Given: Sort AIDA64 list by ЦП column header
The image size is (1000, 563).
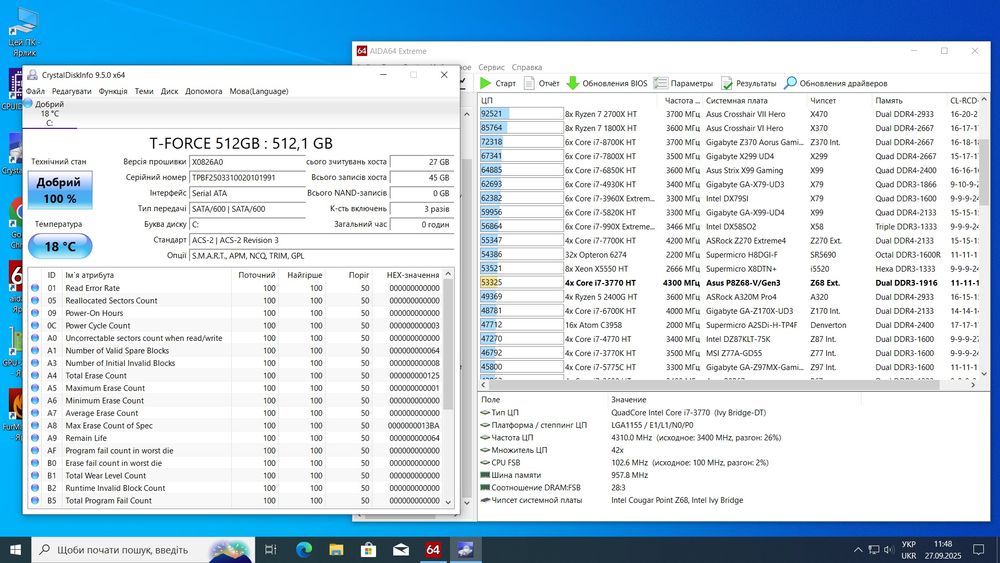Looking at the screenshot, I should (x=568, y=101).
